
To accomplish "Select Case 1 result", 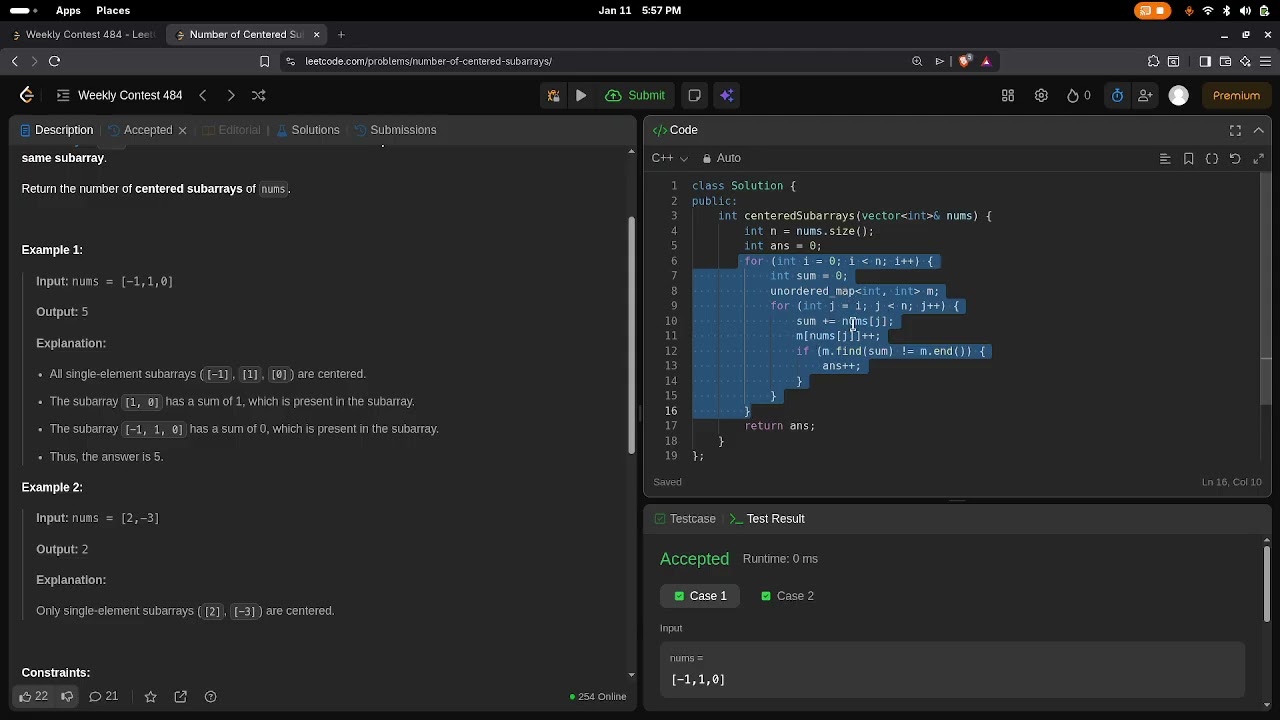I will (700, 596).
